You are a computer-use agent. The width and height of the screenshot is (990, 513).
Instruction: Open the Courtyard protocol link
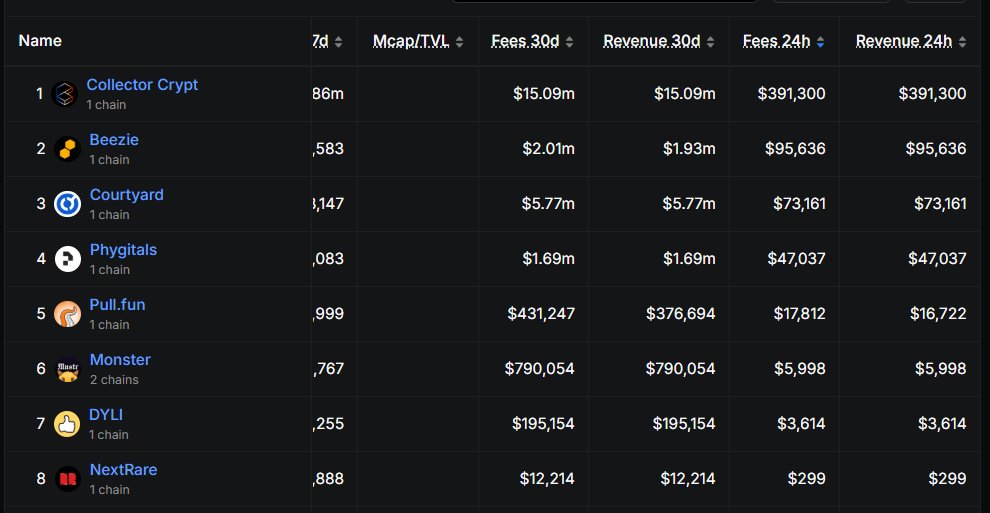pos(126,194)
